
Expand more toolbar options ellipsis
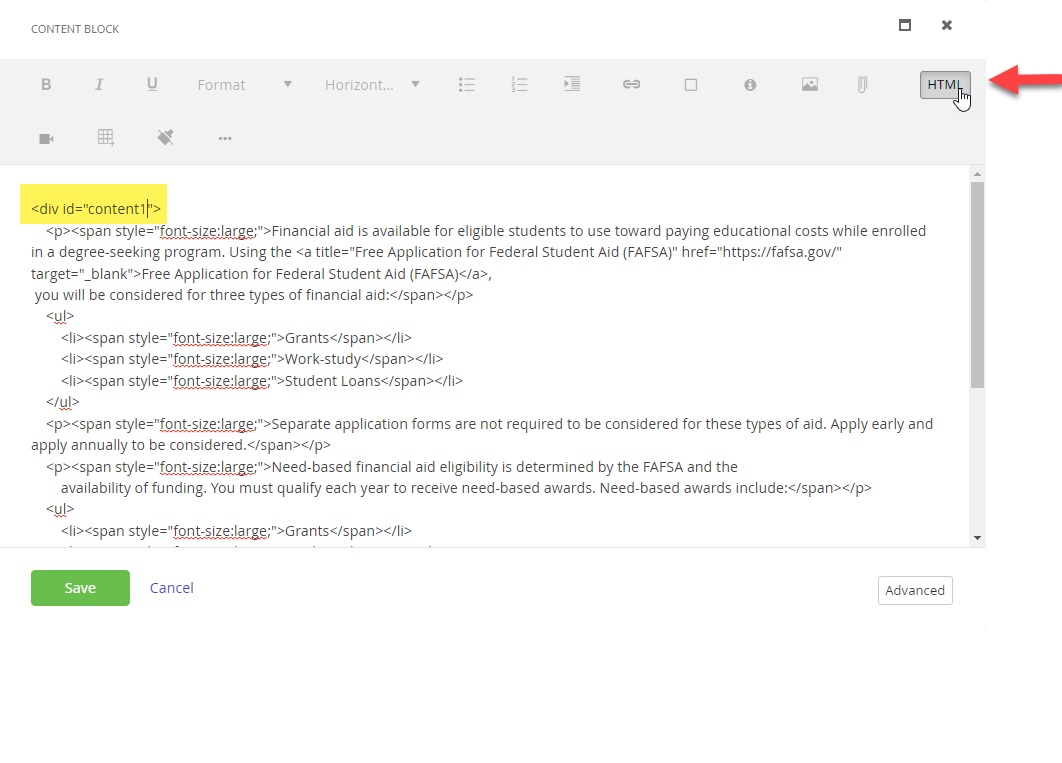coord(224,138)
